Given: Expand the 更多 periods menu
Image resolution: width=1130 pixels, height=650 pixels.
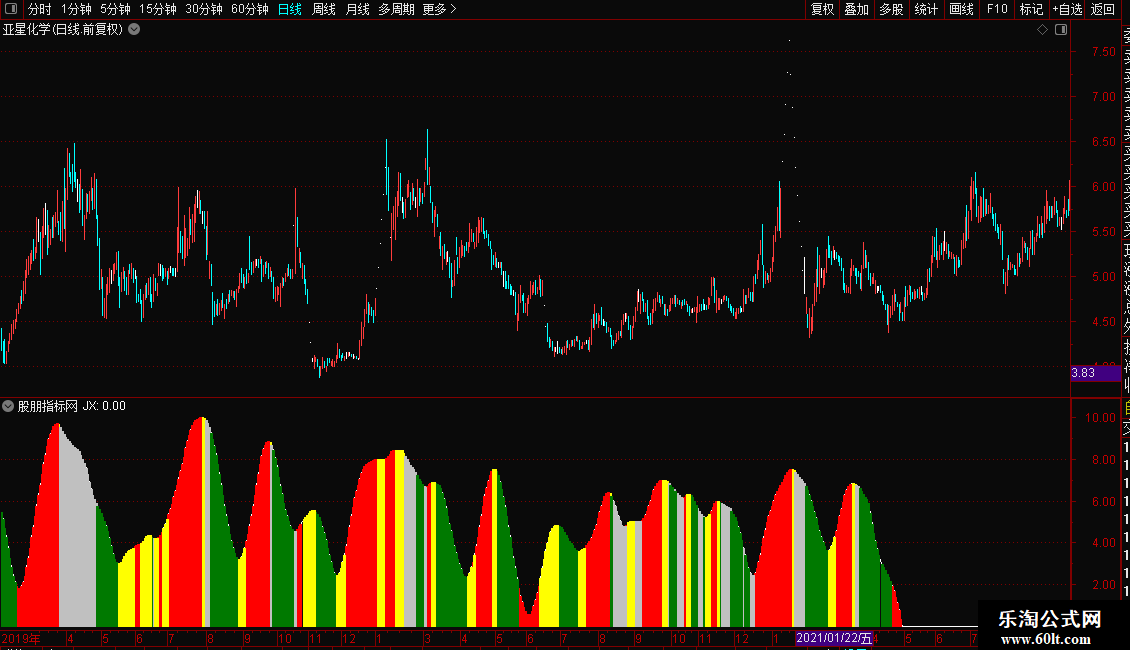Looking at the screenshot, I should tap(439, 9).
